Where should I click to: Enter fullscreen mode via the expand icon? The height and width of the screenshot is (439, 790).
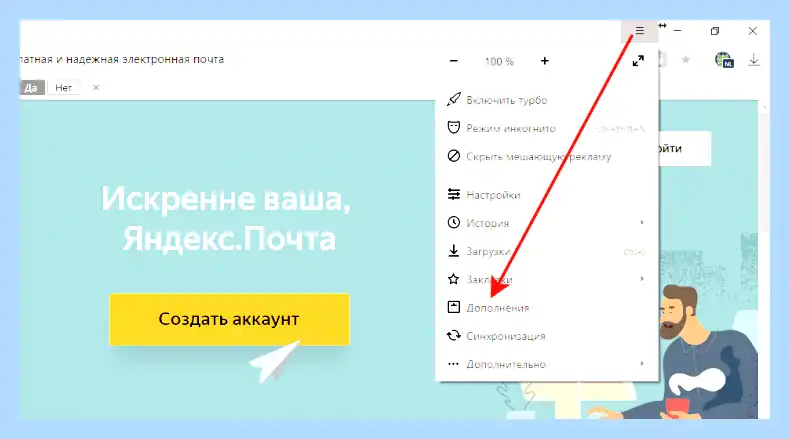point(638,61)
